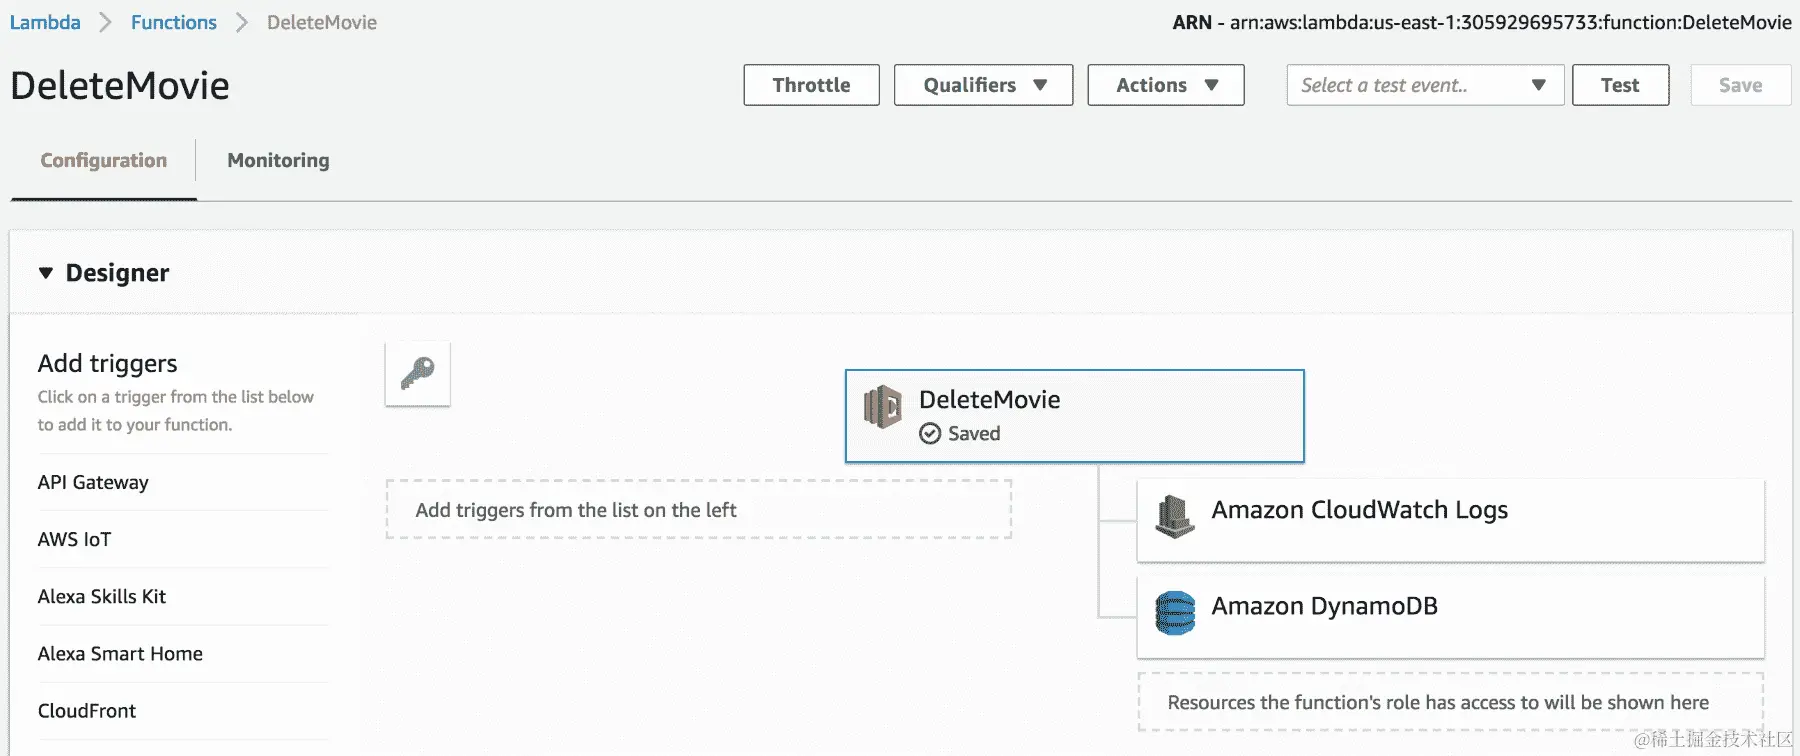The image size is (1800, 756).
Task: Click the key permissions icon
Action: pyautogui.click(x=417, y=374)
